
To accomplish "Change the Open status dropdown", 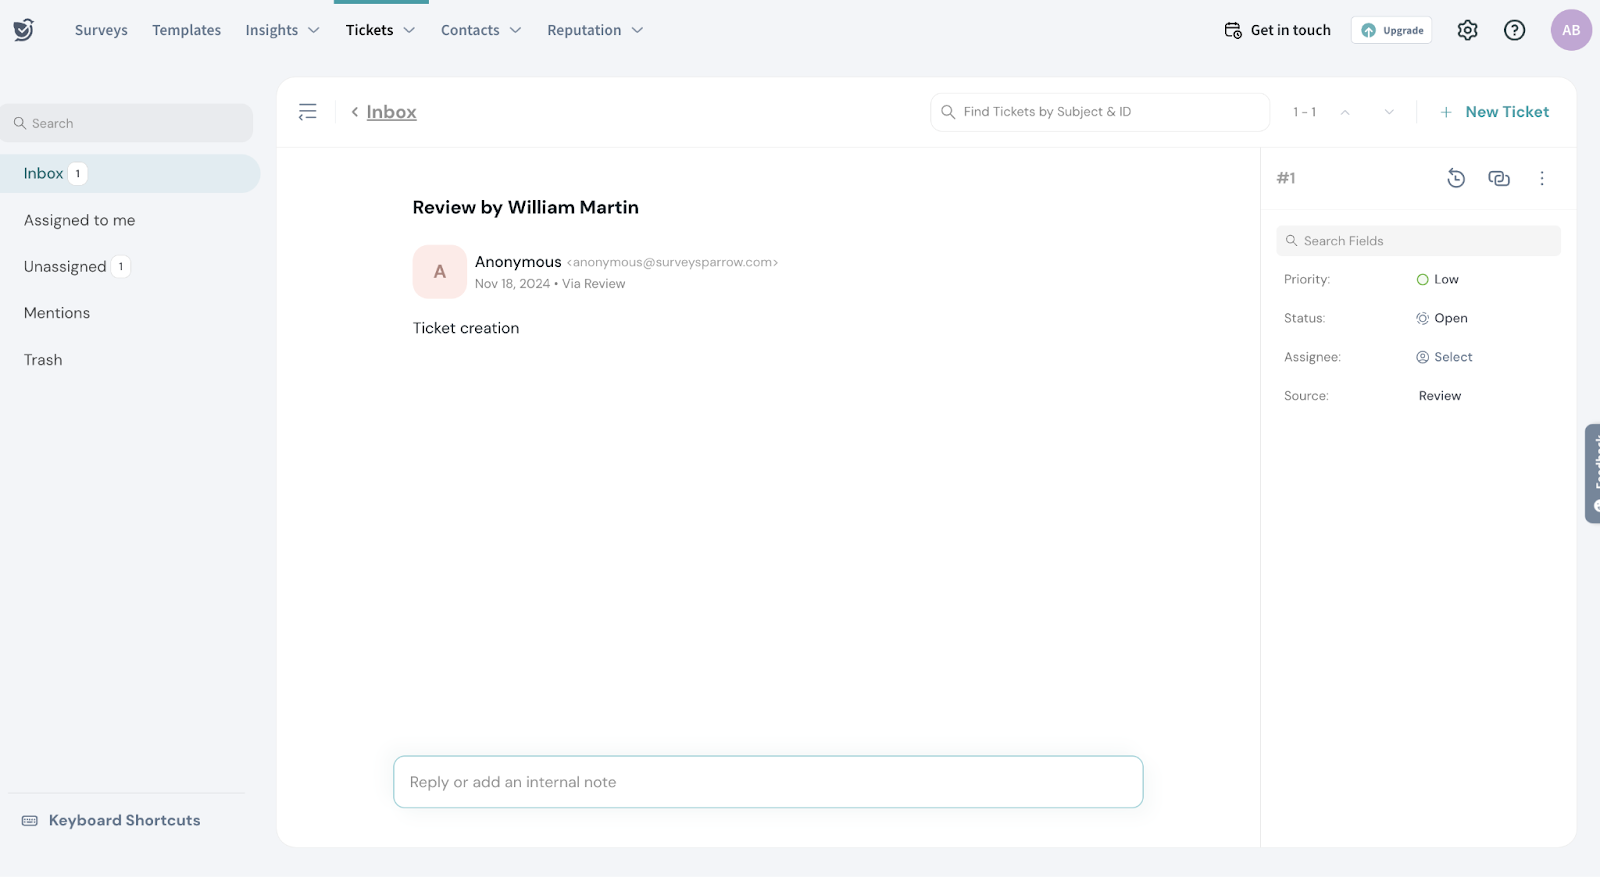I will coord(1442,318).
